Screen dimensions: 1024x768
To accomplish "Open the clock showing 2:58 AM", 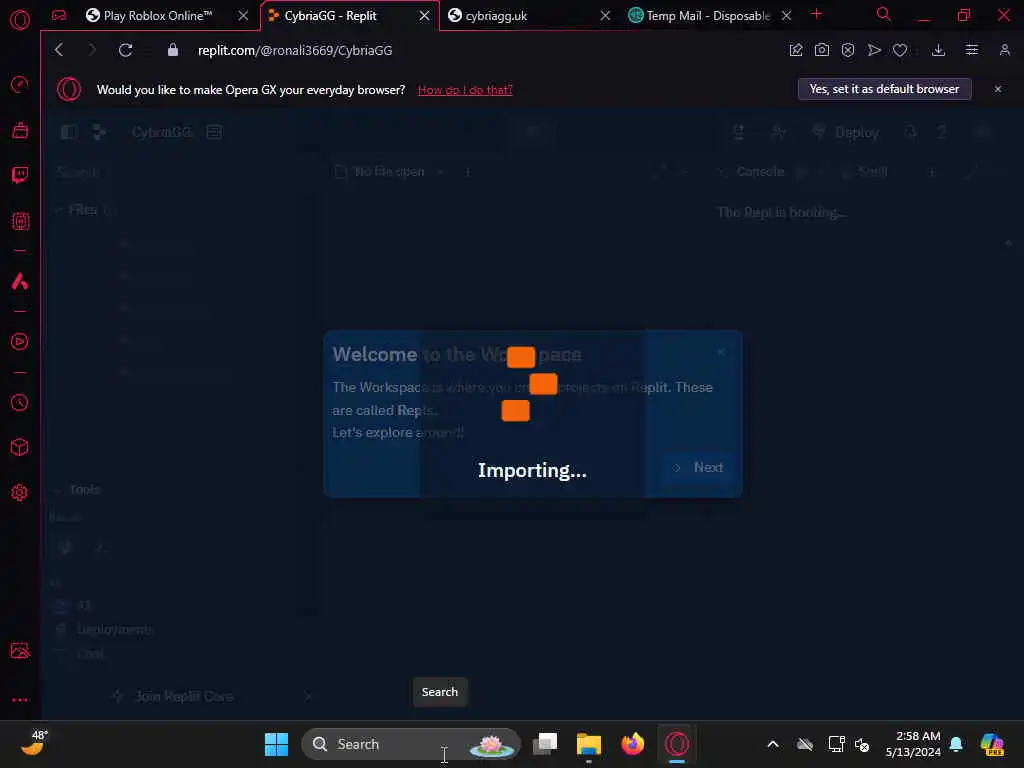I will coord(914,744).
